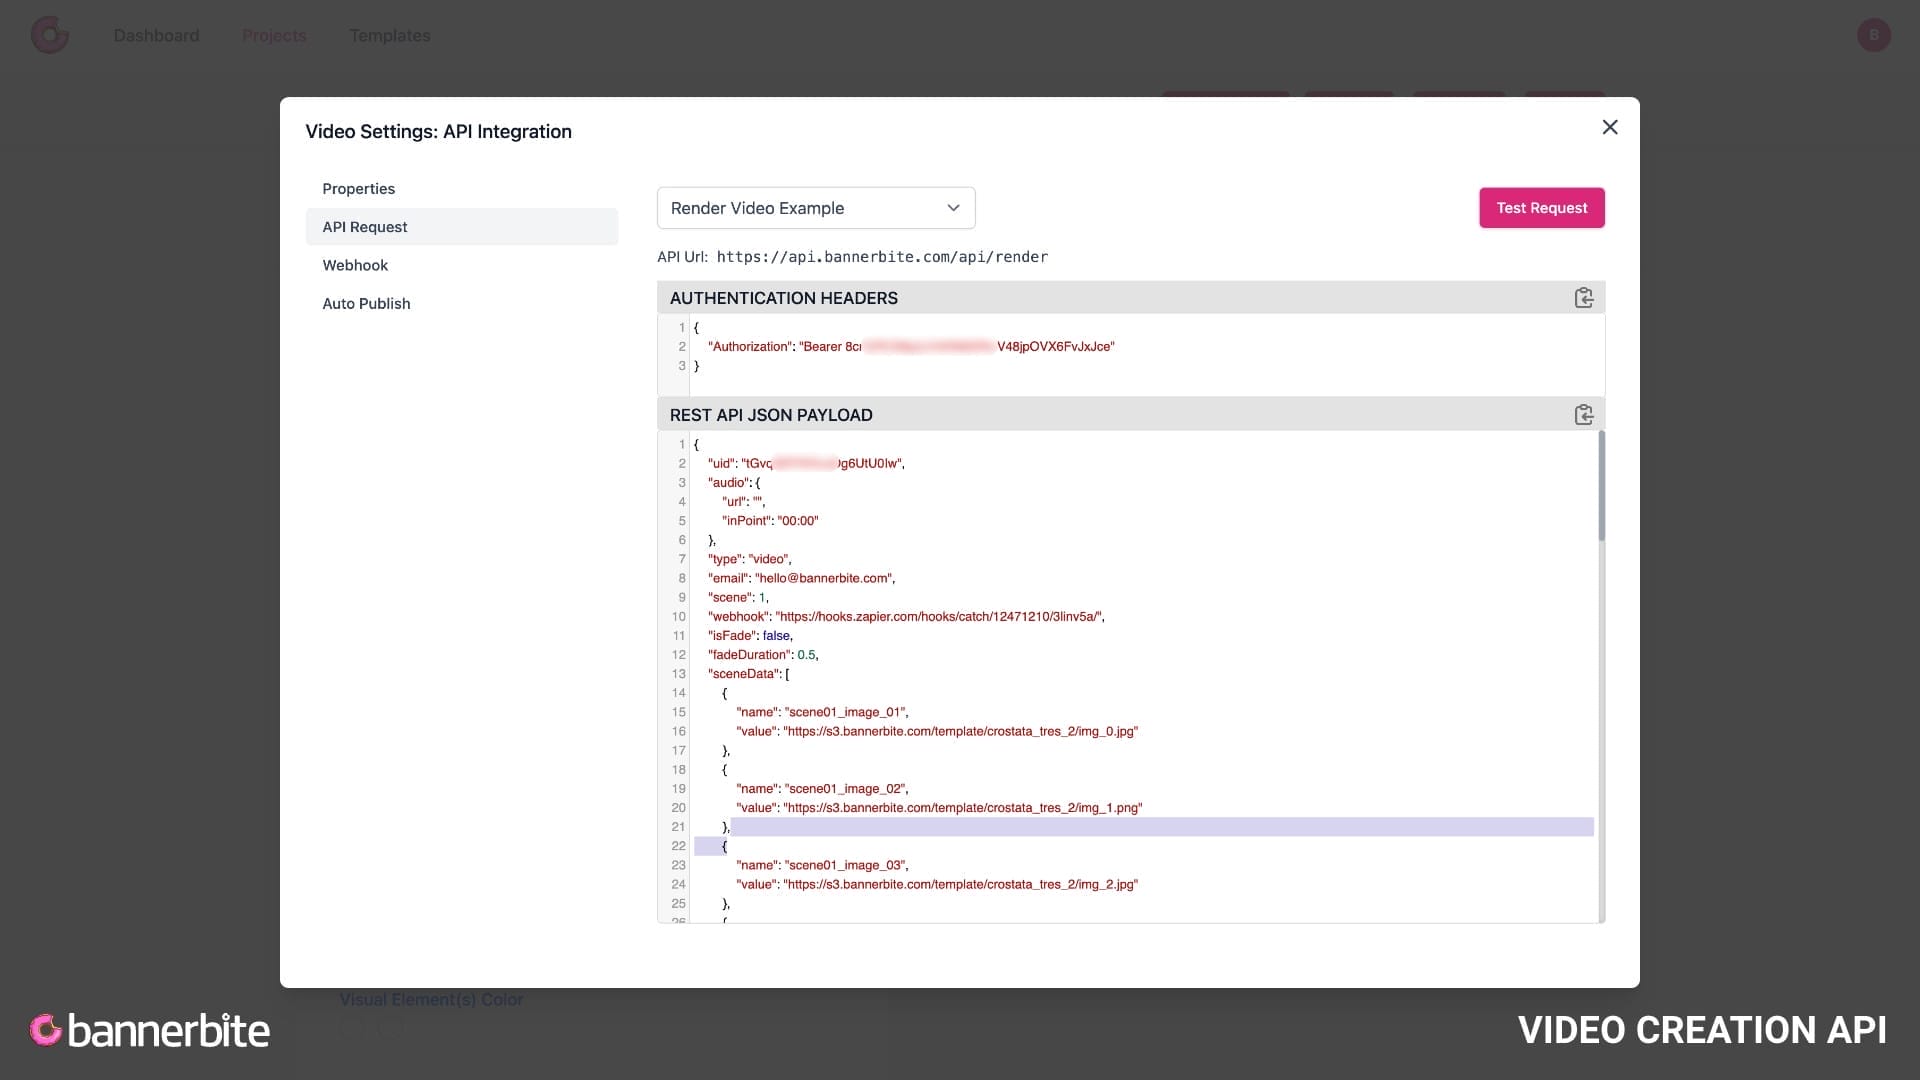Click the webhook Zapier URL line
Viewport: 1920px width, 1080px height.
pyautogui.click(x=905, y=617)
